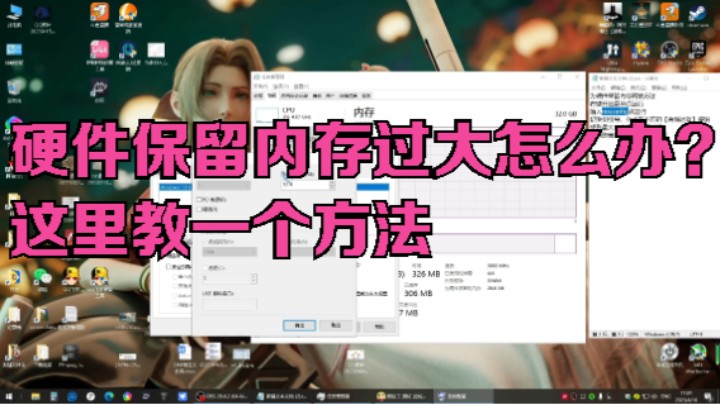This screenshot has height=404, width=720.
Task: Switch to Task Manager in the taskbar
Action: (342, 396)
